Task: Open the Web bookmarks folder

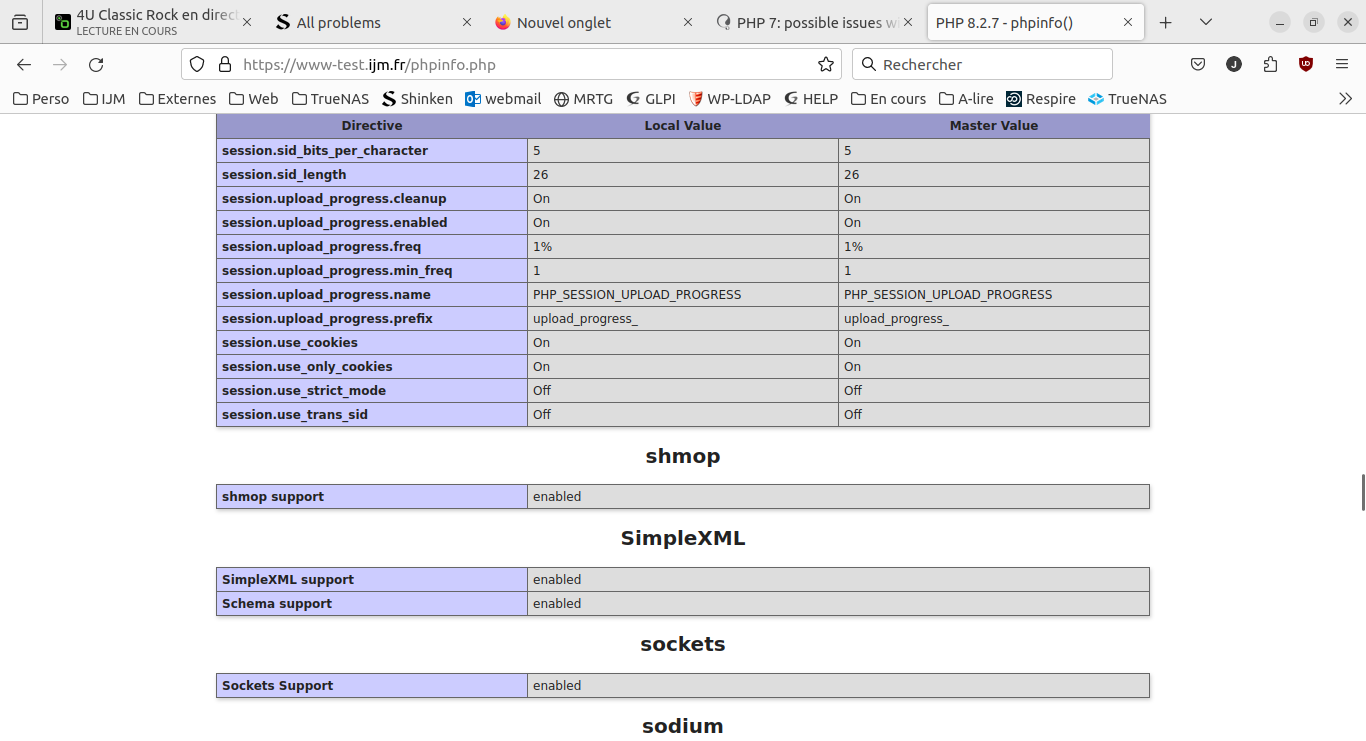Action: point(254,99)
